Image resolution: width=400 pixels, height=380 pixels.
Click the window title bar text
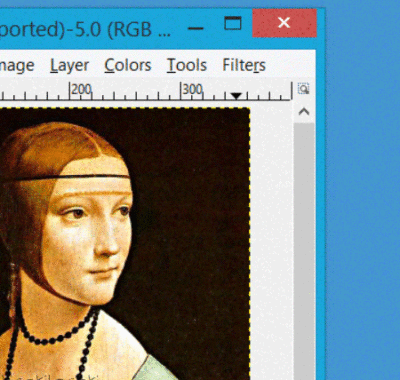[85, 30]
